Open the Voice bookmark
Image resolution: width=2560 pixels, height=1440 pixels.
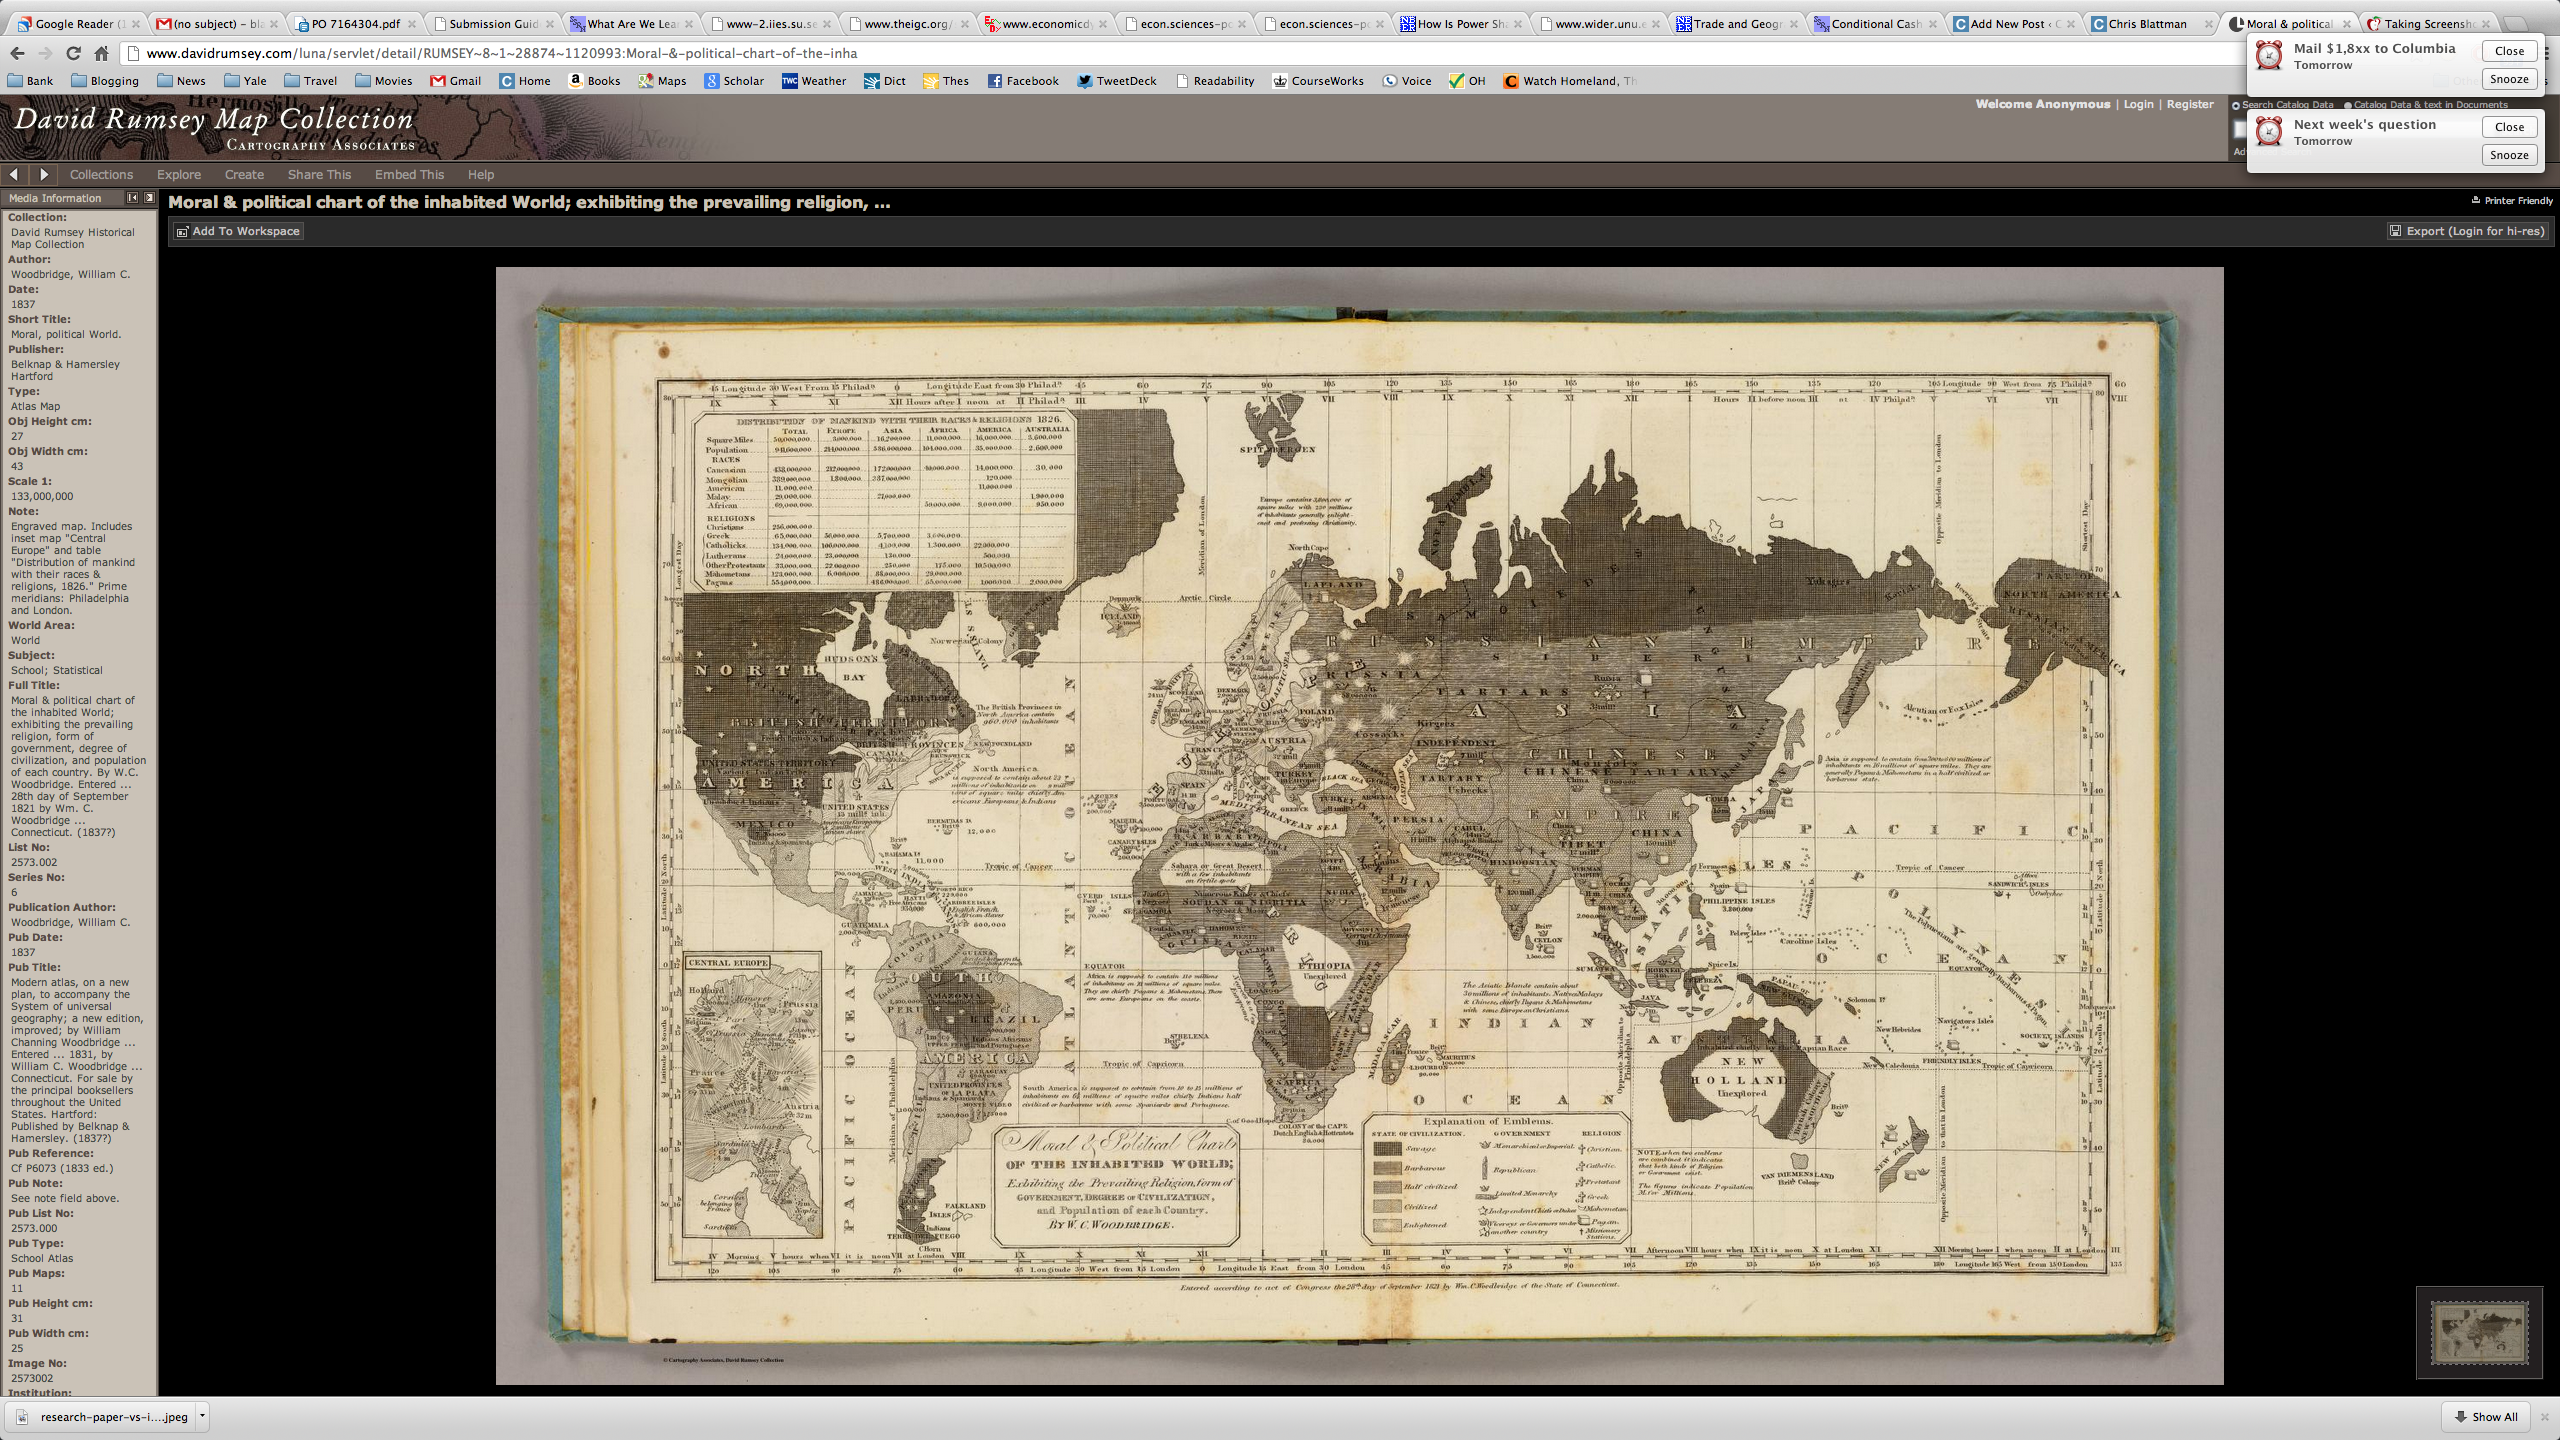1407,81
